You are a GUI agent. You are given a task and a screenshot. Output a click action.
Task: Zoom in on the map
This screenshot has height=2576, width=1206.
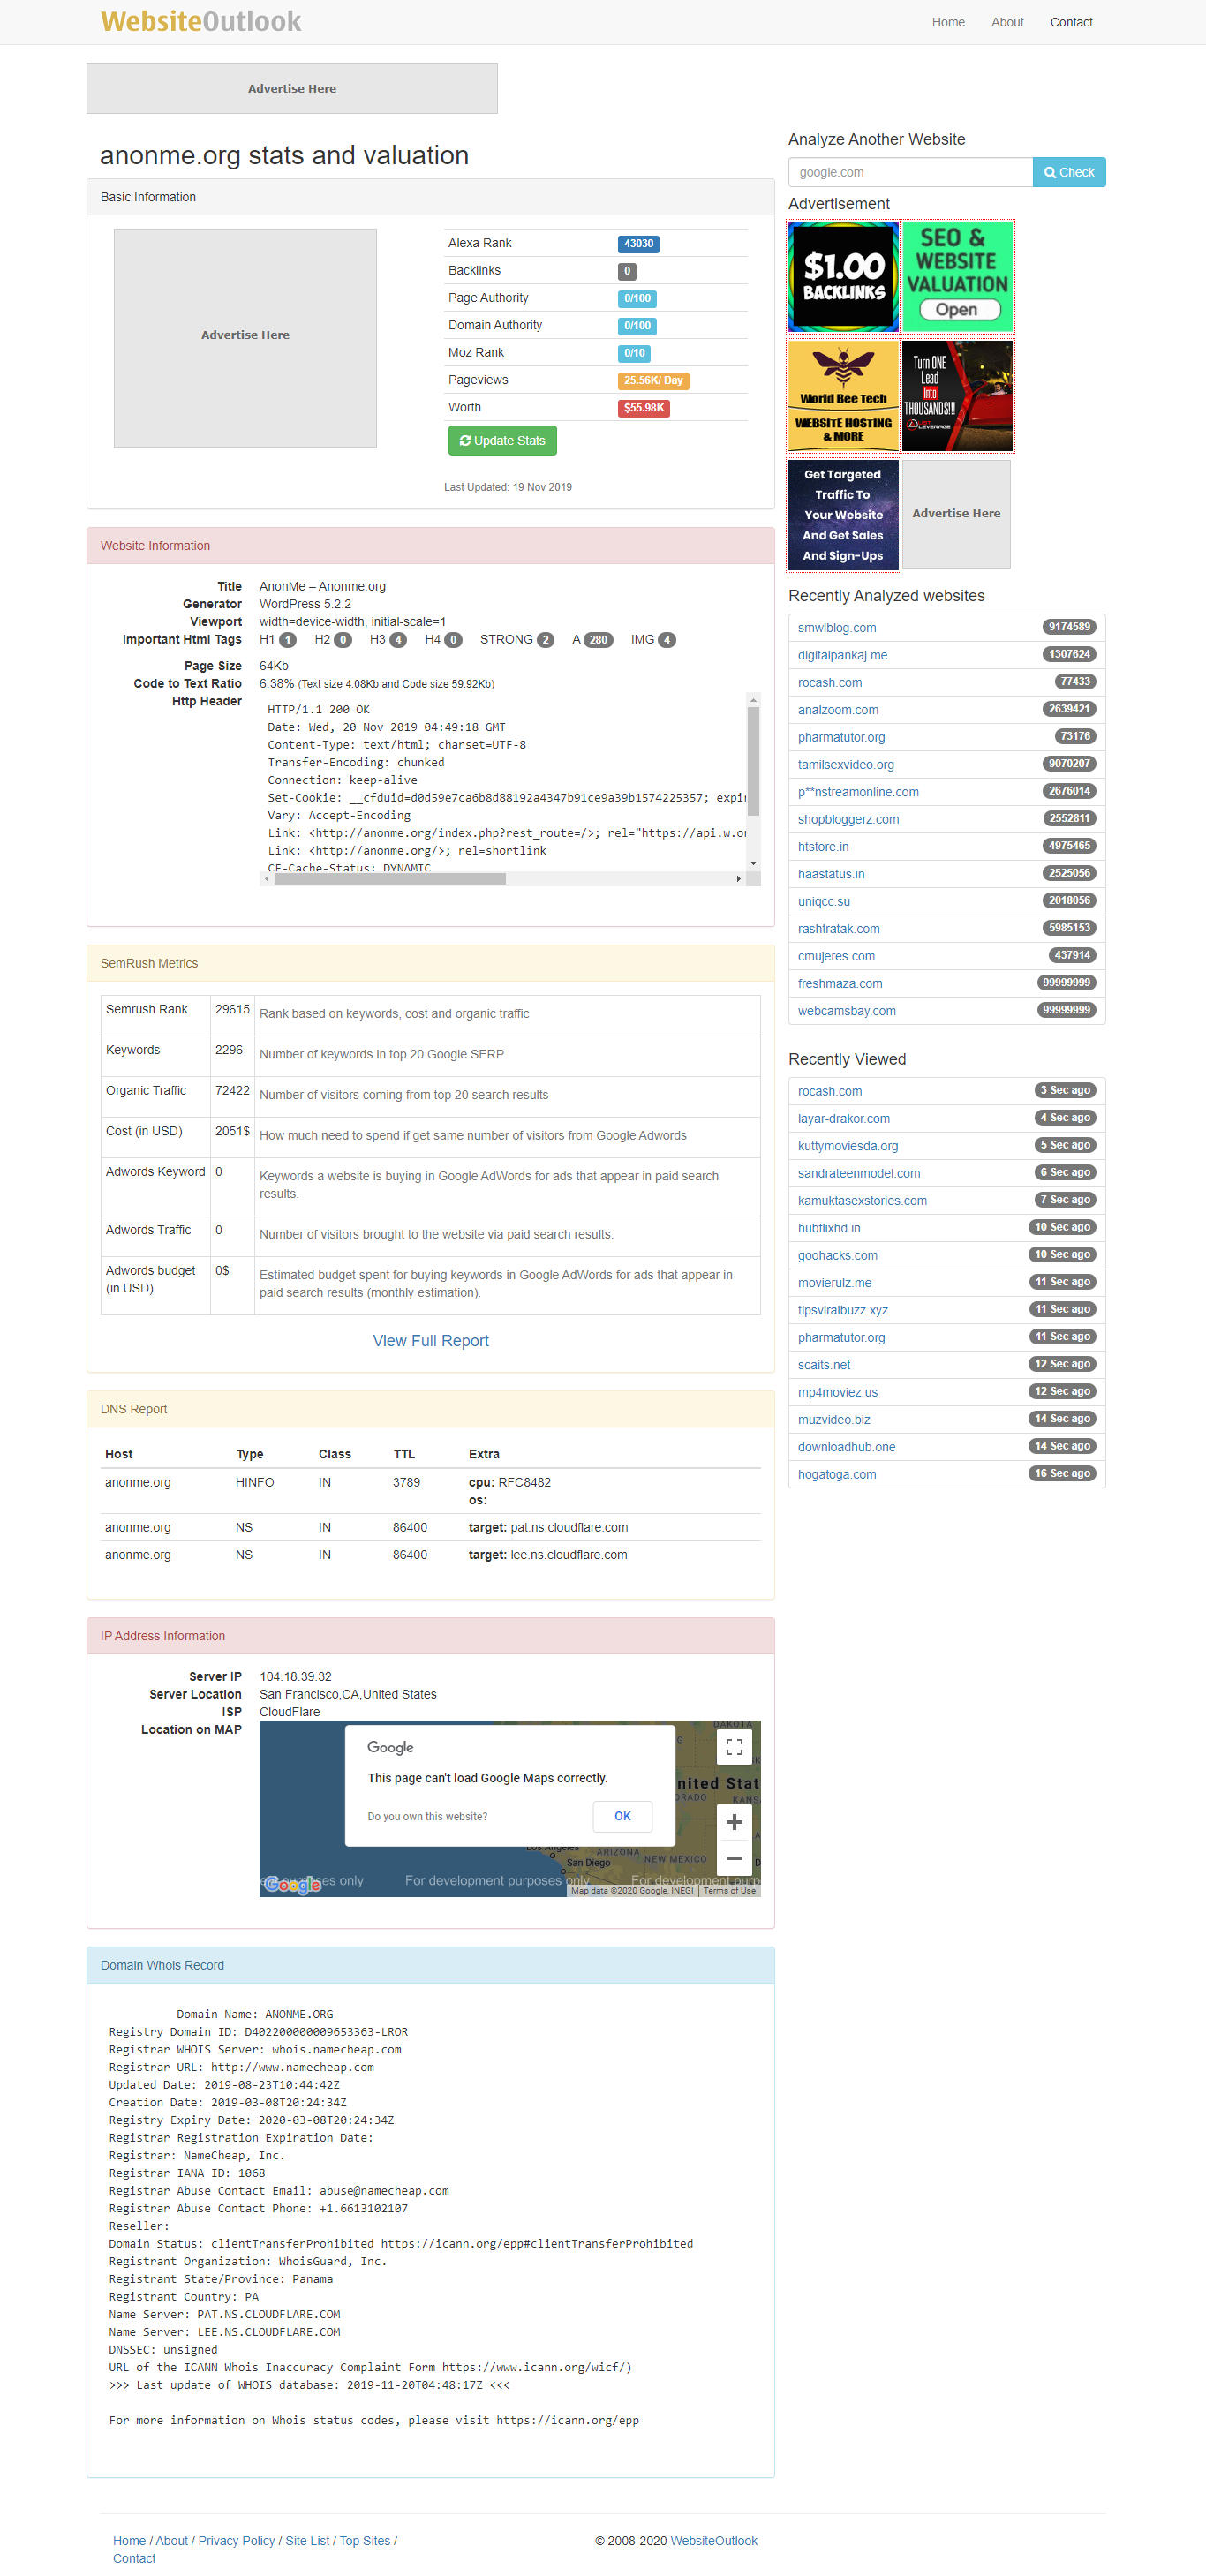coord(733,1821)
